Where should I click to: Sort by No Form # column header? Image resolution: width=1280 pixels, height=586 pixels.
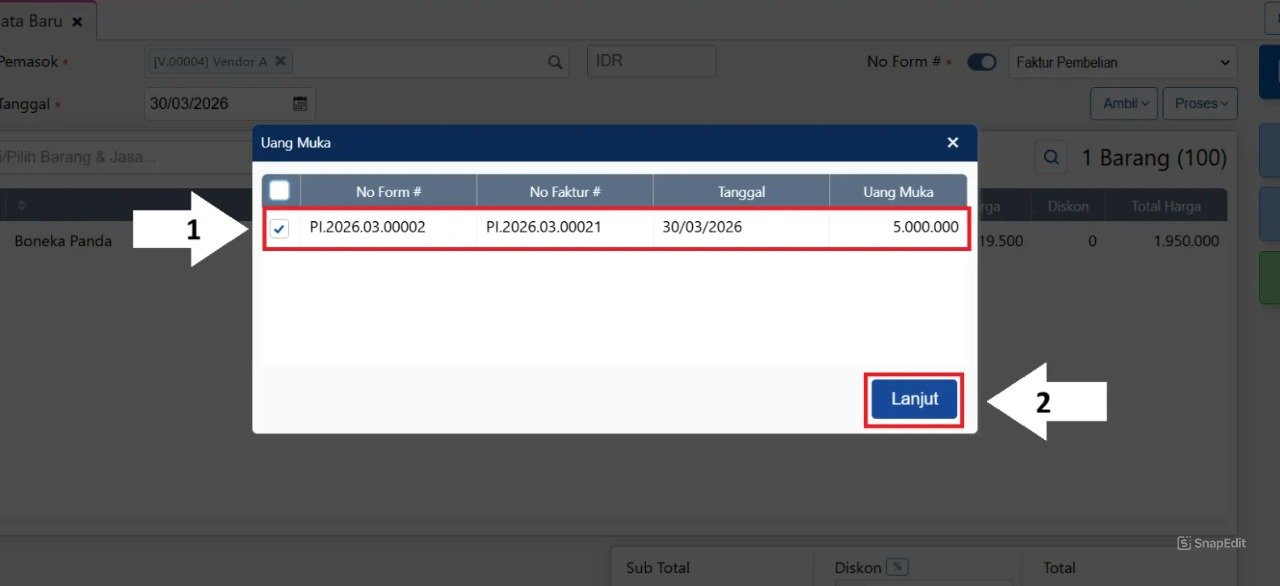(x=388, y=191)
